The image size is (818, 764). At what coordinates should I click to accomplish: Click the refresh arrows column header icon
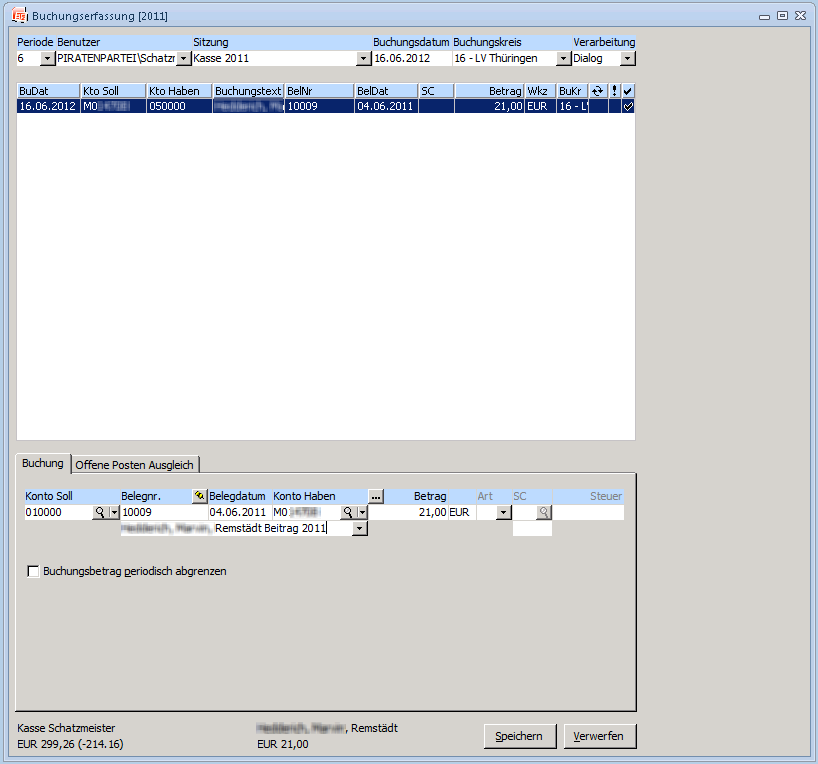tap(598, 91)
